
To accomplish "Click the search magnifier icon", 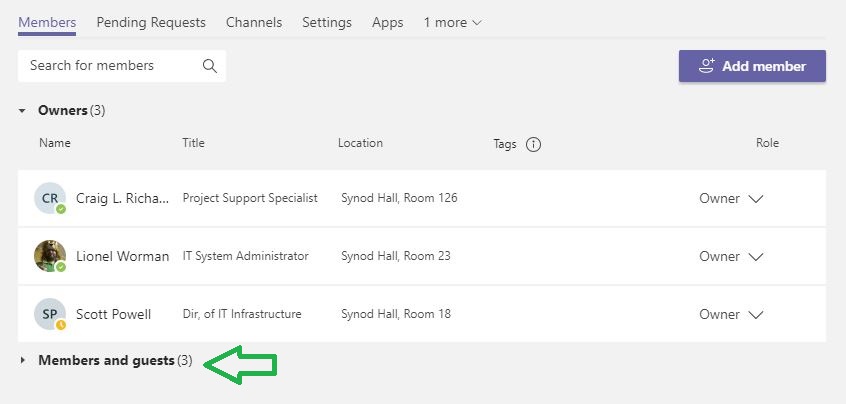I will [x=209, y=66].
